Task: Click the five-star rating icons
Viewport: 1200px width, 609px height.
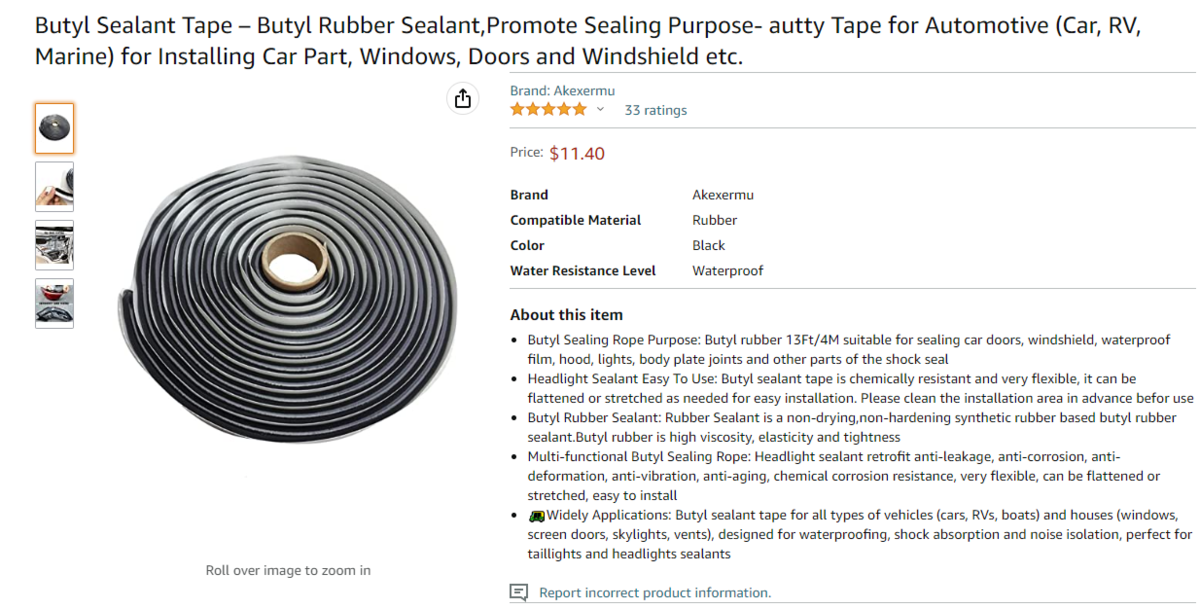Action: pos(549,109)
